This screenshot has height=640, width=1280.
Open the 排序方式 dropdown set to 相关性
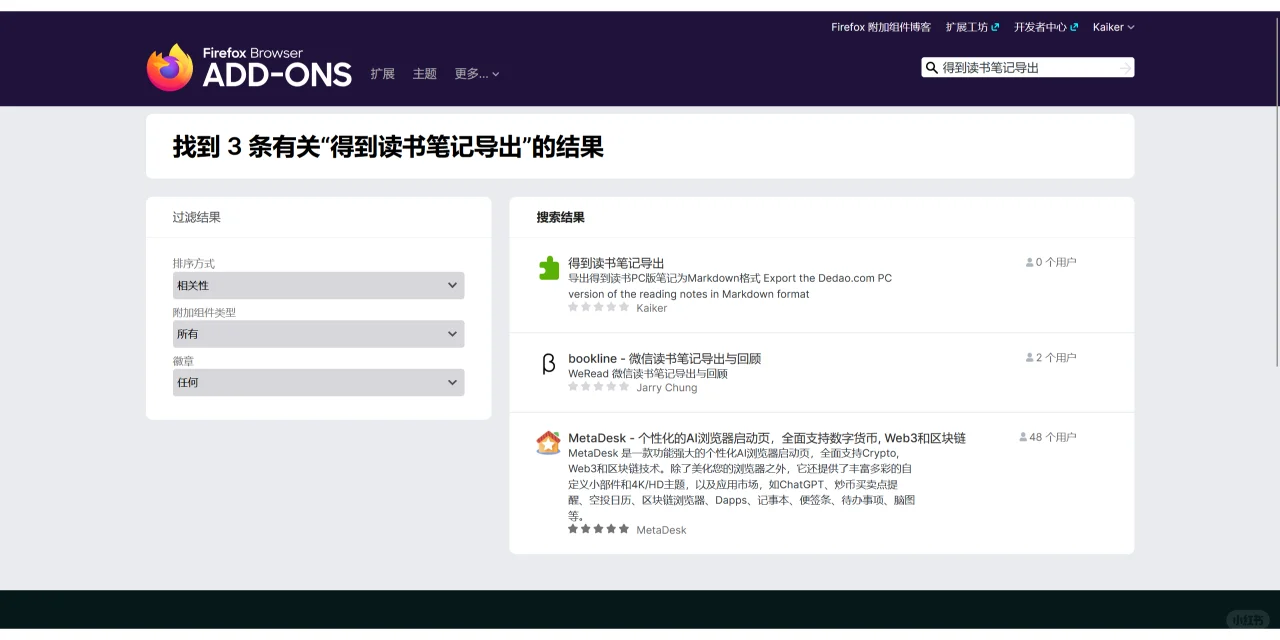click(x=318, y=285)
